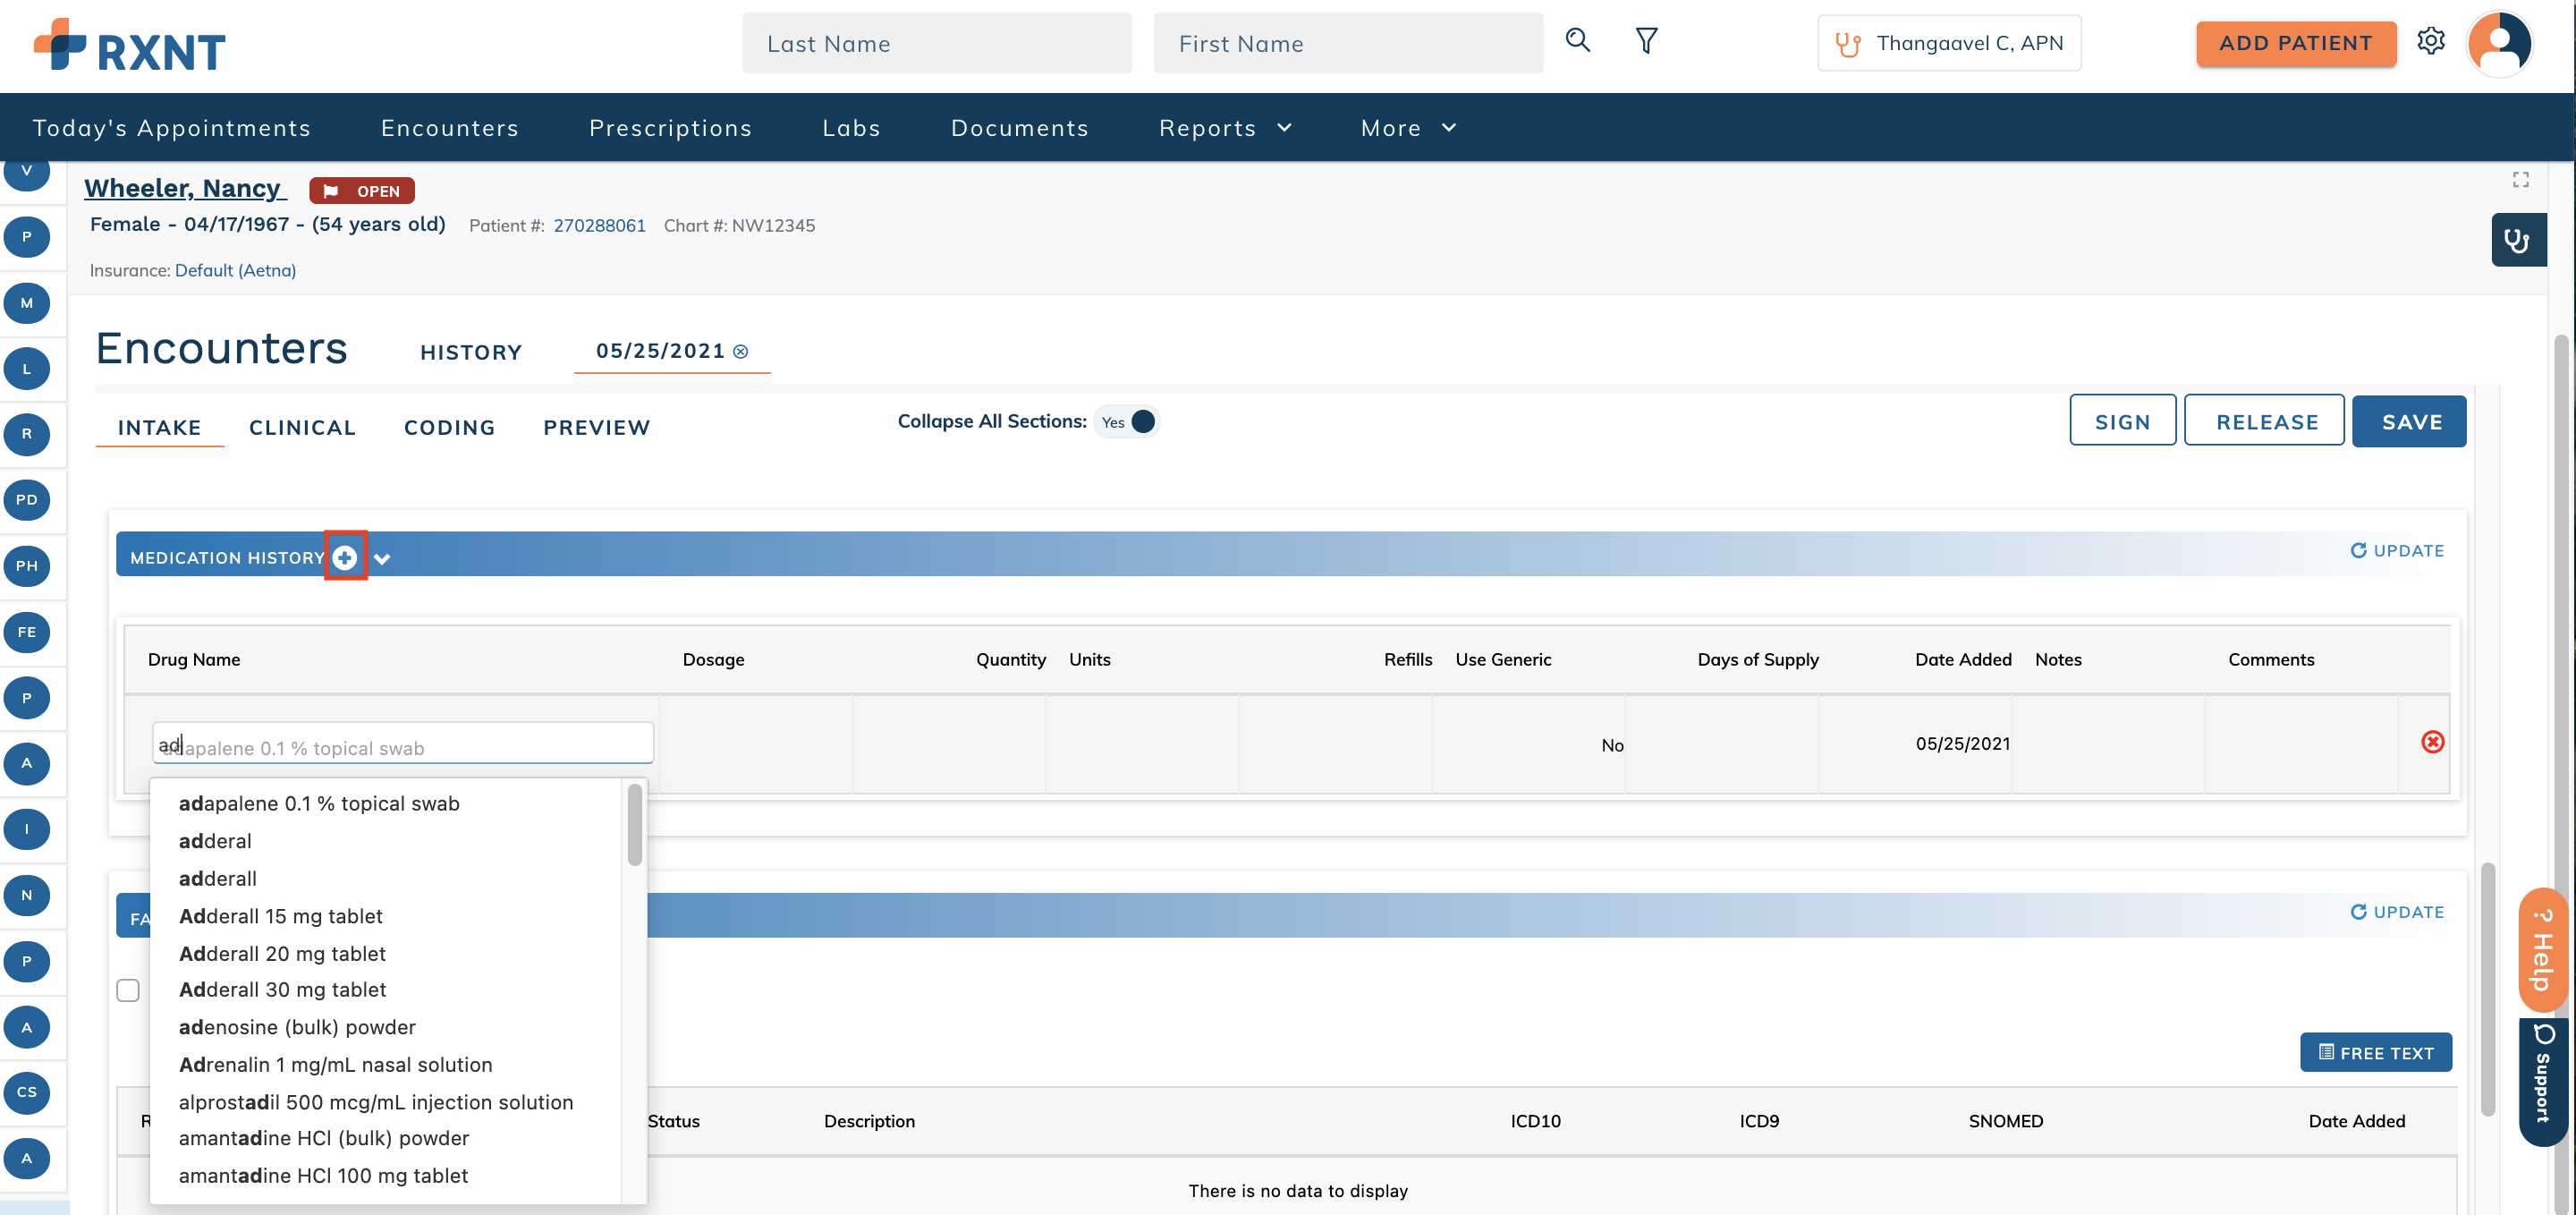Expand the More menu dropdown
The height and width of the screenshot is (1215, 2576).
[x=1408, y=128]
